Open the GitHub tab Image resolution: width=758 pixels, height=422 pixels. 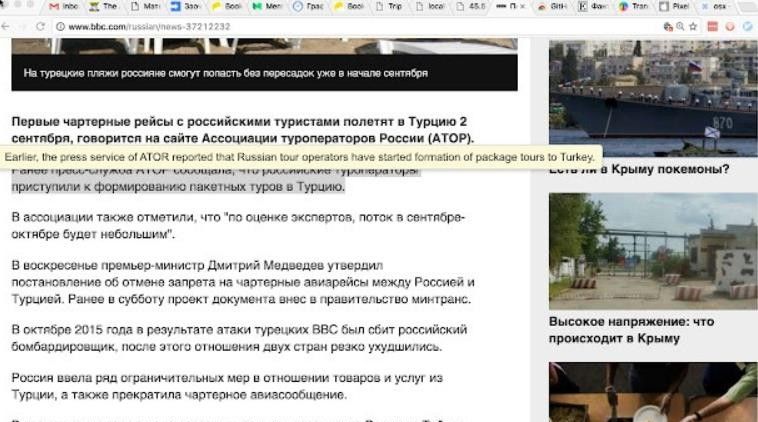pyautogui.click(x=552, y=6)
